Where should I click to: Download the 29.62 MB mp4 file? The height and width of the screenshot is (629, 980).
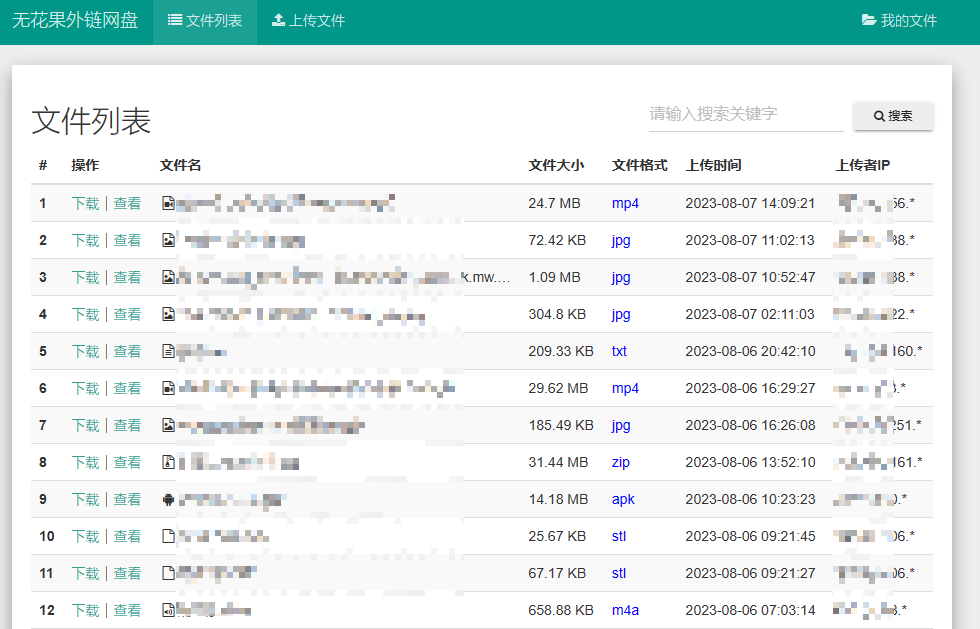tap(86, 388)
